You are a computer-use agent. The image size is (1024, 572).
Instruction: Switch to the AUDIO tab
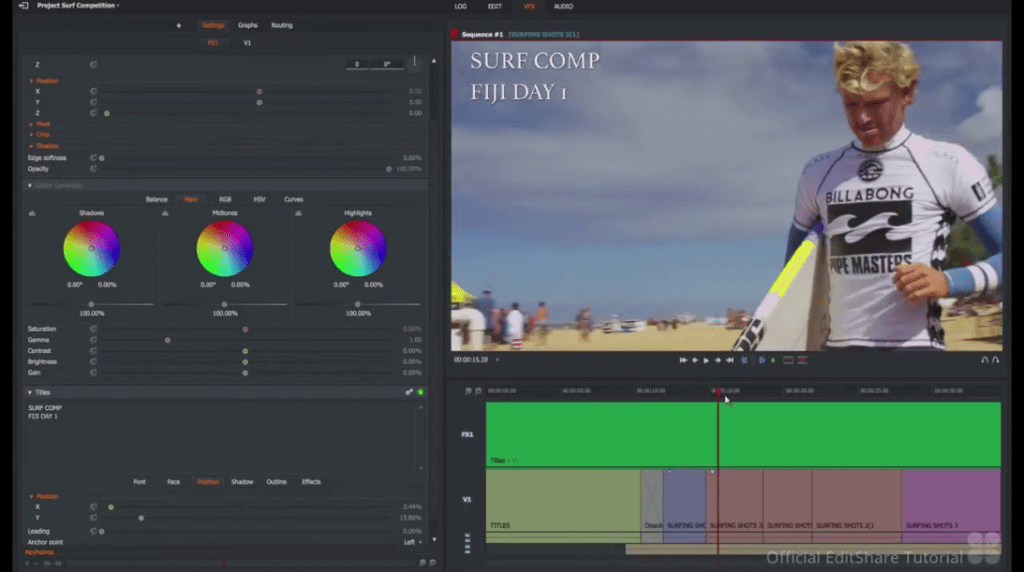pos(563,6)
